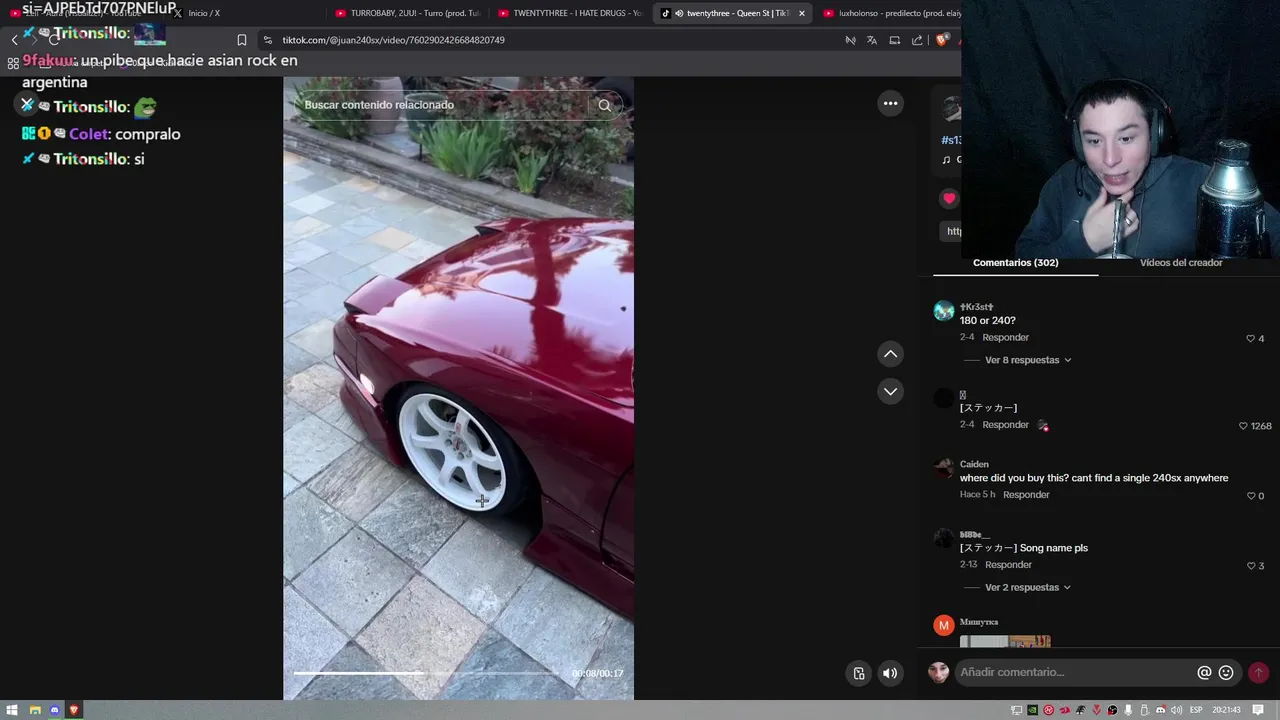Toggle floating player icon beside volume button
1280x720 pixels.
858,673
